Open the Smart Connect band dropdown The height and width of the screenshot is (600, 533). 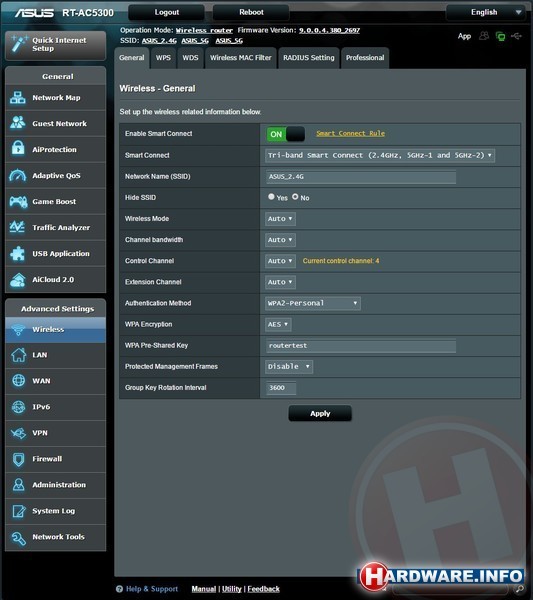tap(380, 155)
